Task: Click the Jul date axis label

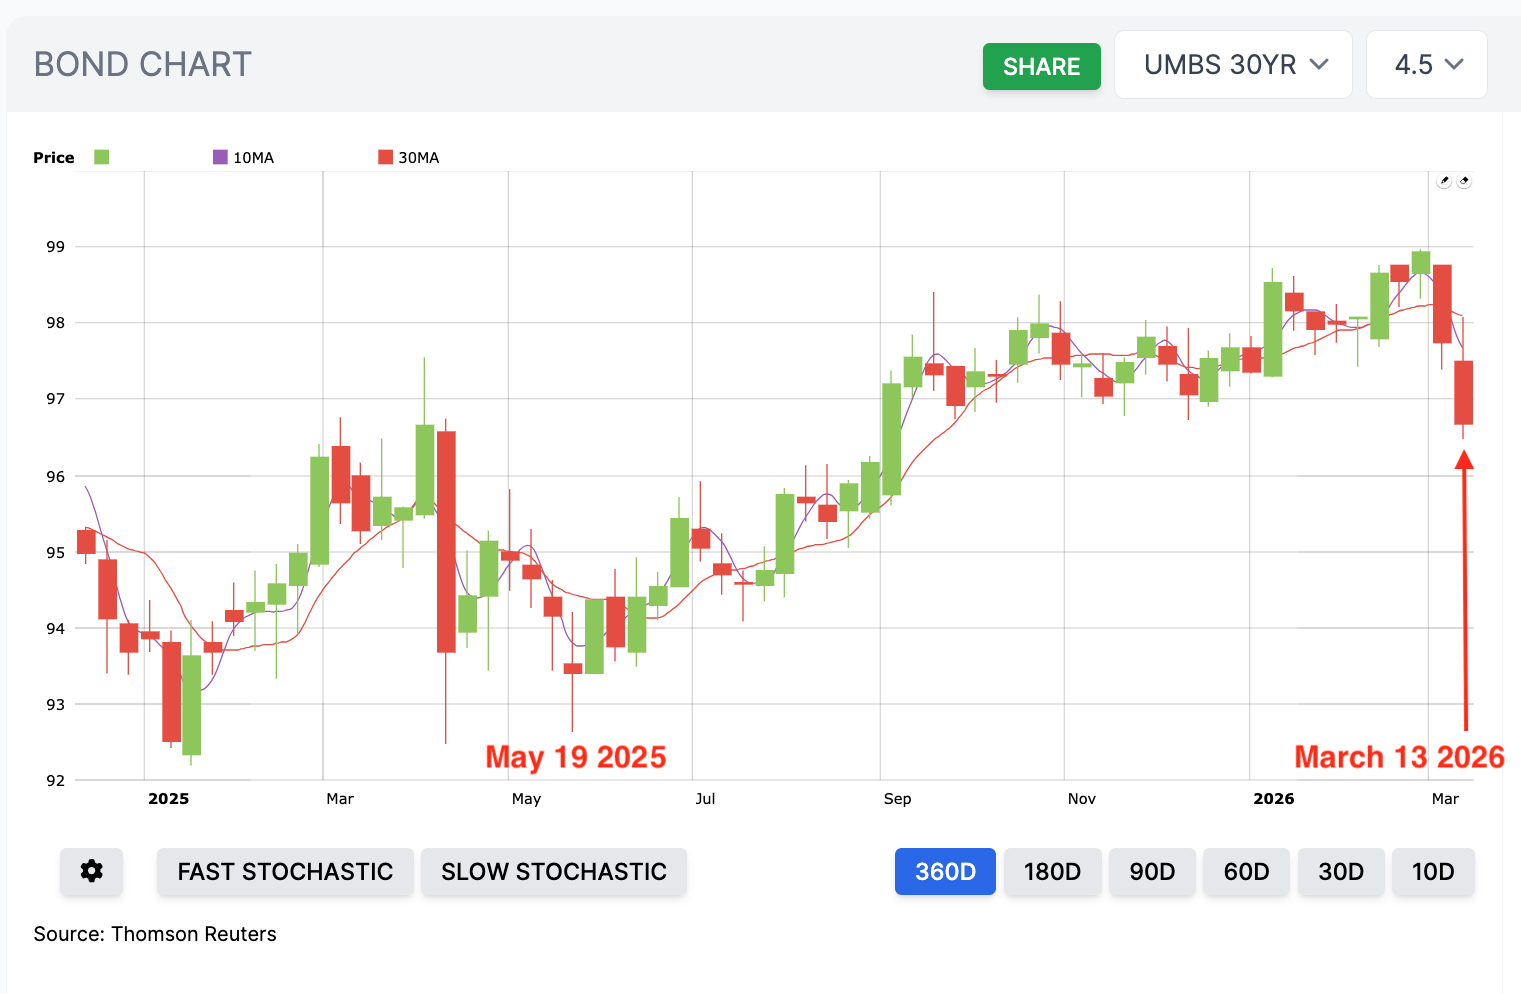Action: (x=705, y=799)
